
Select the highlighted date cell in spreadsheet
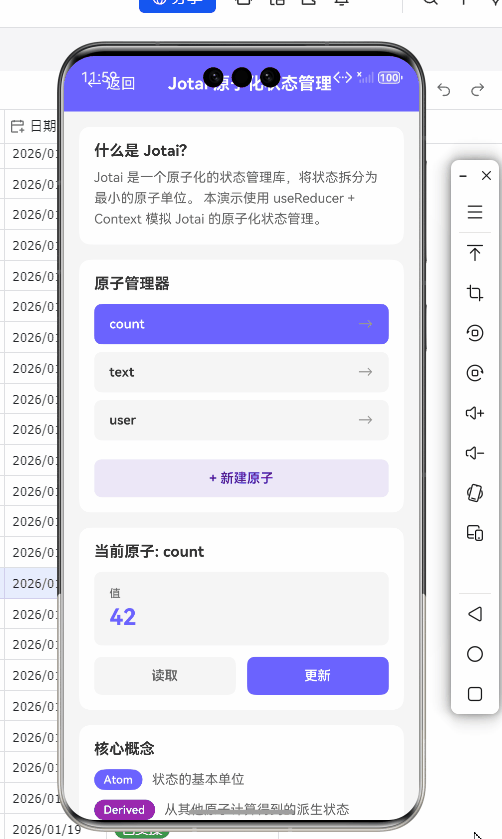[x=31, y=583]
